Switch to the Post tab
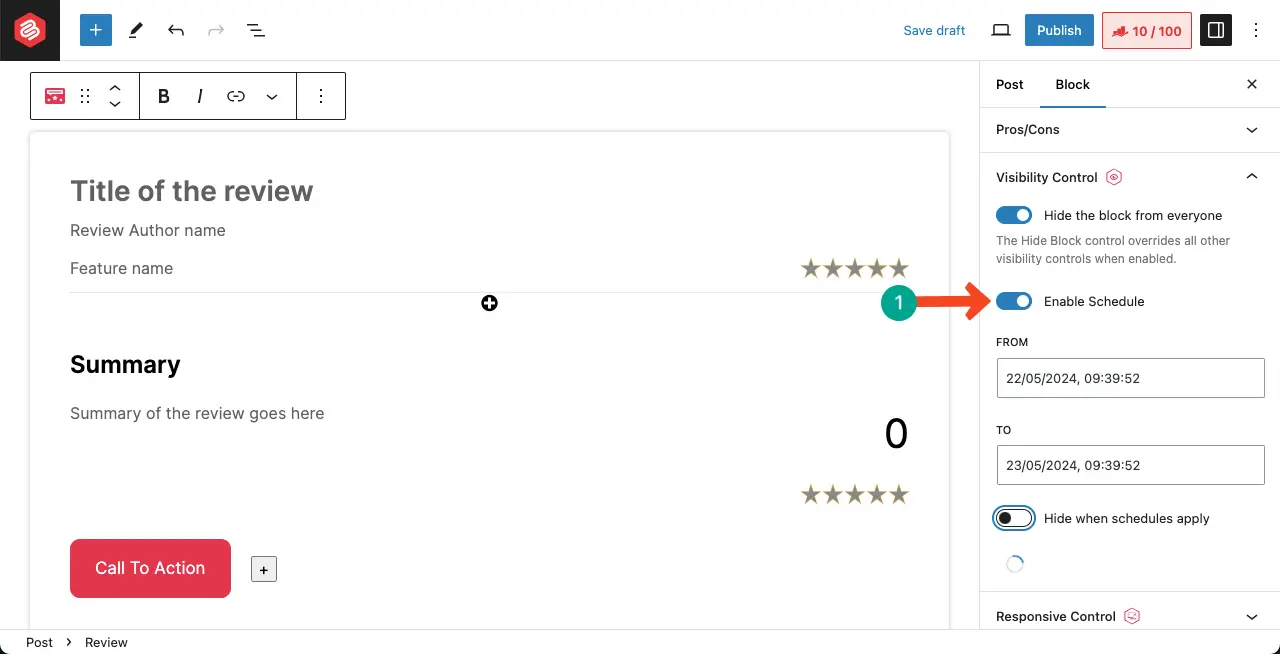This screenshot has width=1280, height=654. point(1009,85)
